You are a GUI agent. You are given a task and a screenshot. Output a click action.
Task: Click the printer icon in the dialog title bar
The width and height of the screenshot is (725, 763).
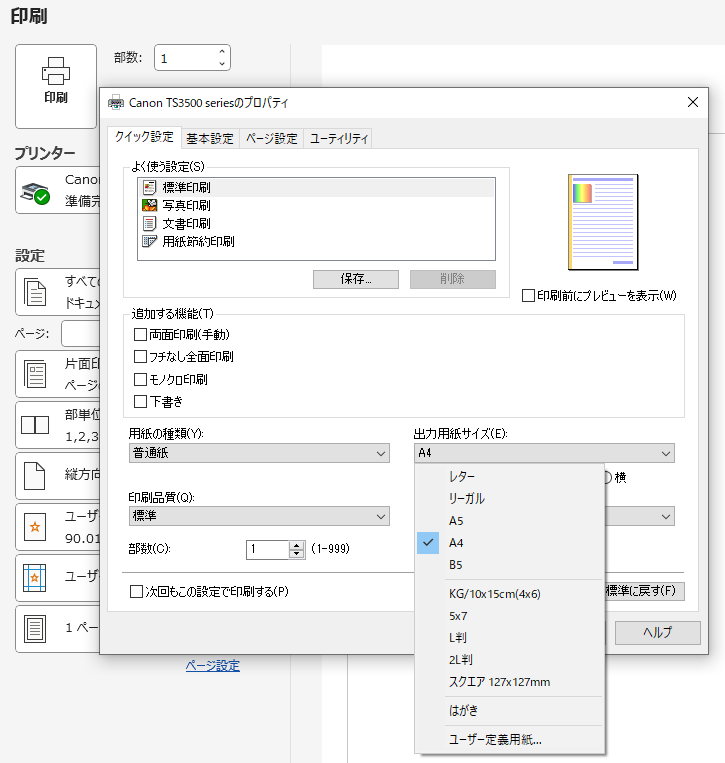pyautogui.click(x=116, y=103)
